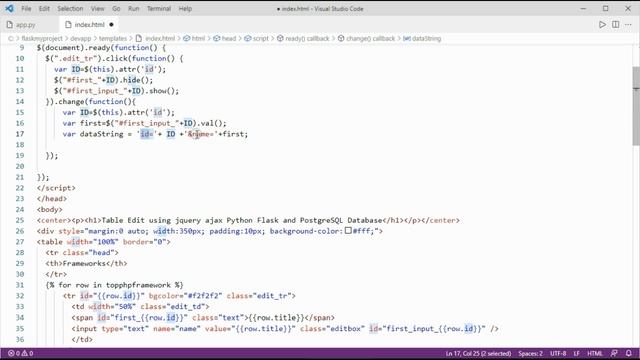
Task: Click the 'change(function(){' text on line 14
Action: 97,102
